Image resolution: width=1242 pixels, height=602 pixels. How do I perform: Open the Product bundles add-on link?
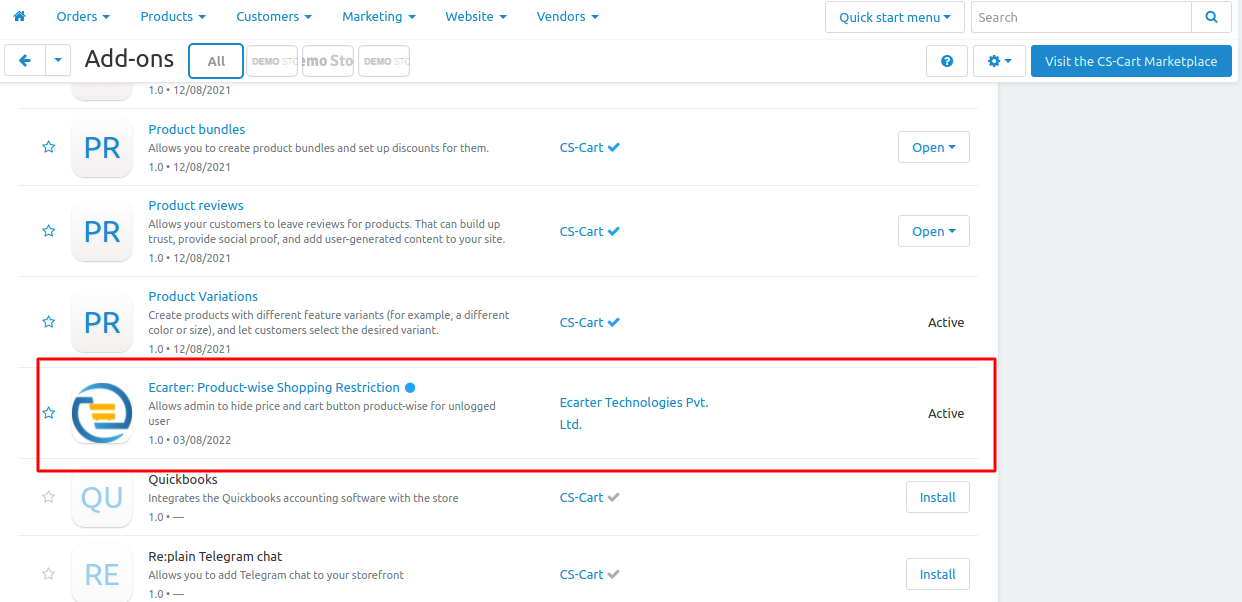pos(197,129)
